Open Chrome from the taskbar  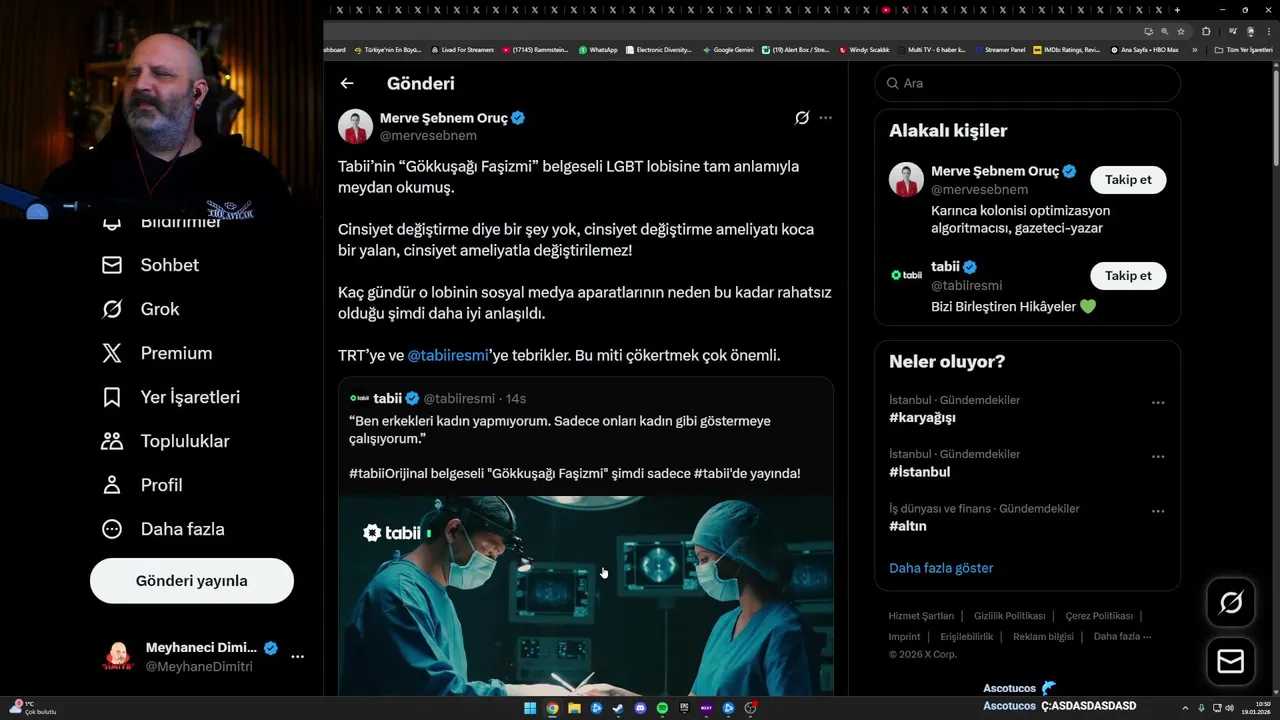pos(552,708)
